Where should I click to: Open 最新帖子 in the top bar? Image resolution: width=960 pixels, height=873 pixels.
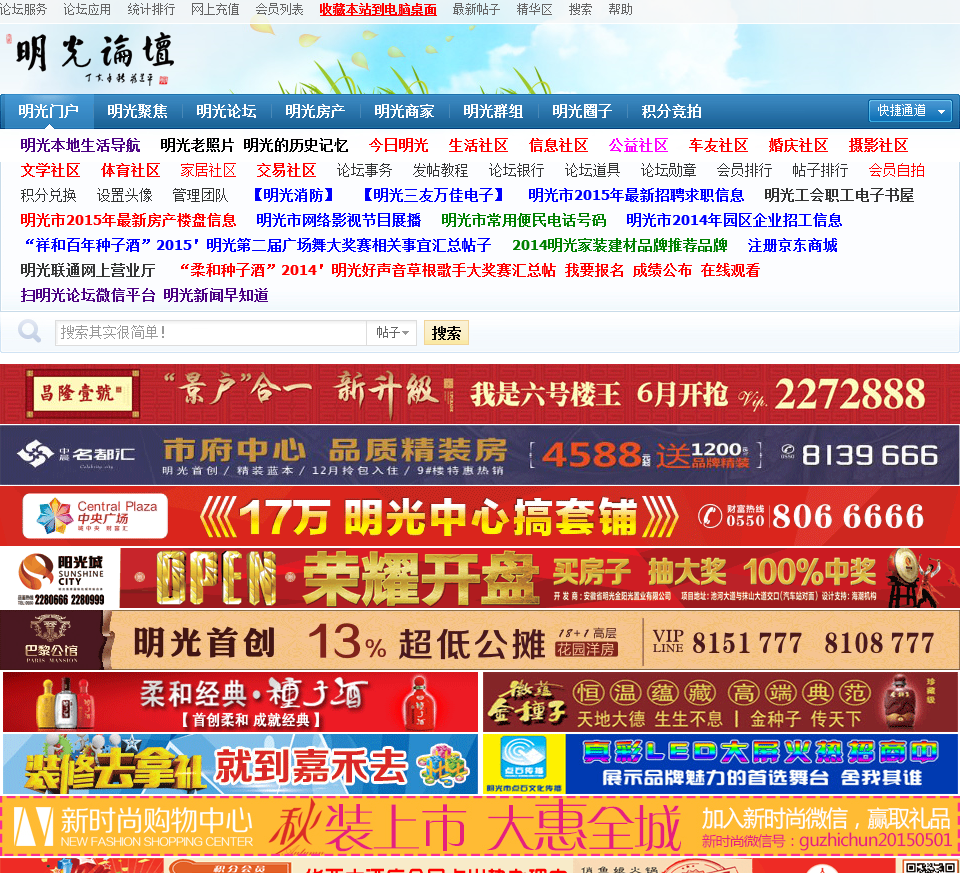(476, 9)
